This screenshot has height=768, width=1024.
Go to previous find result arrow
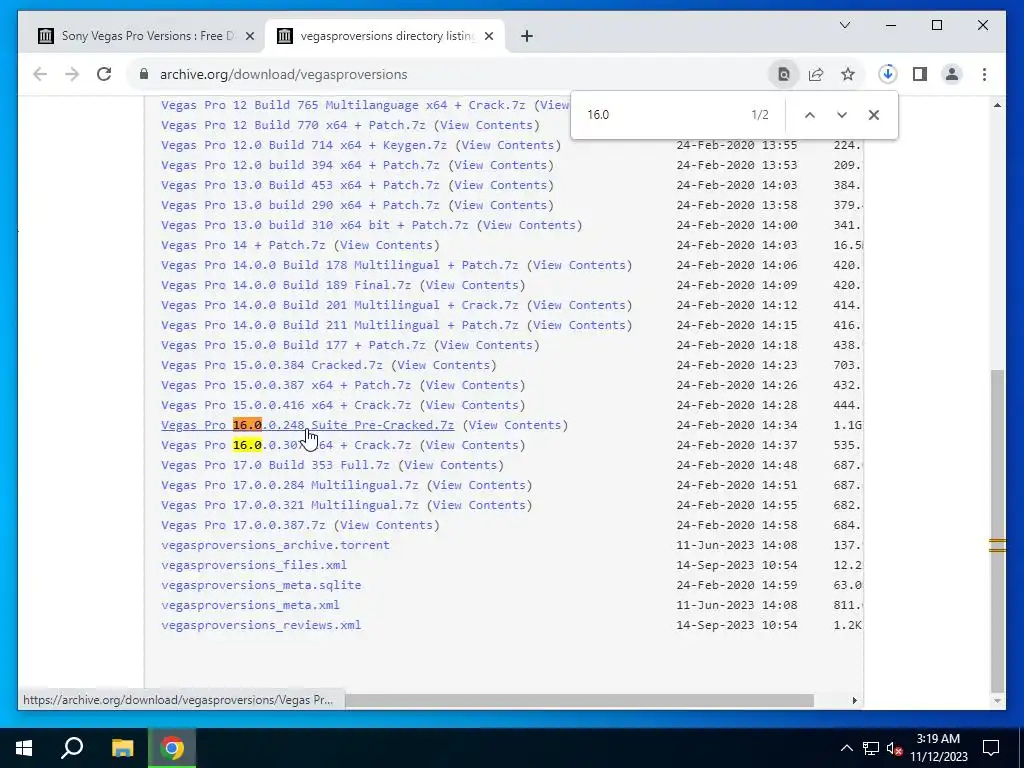[x=810, y=115]
